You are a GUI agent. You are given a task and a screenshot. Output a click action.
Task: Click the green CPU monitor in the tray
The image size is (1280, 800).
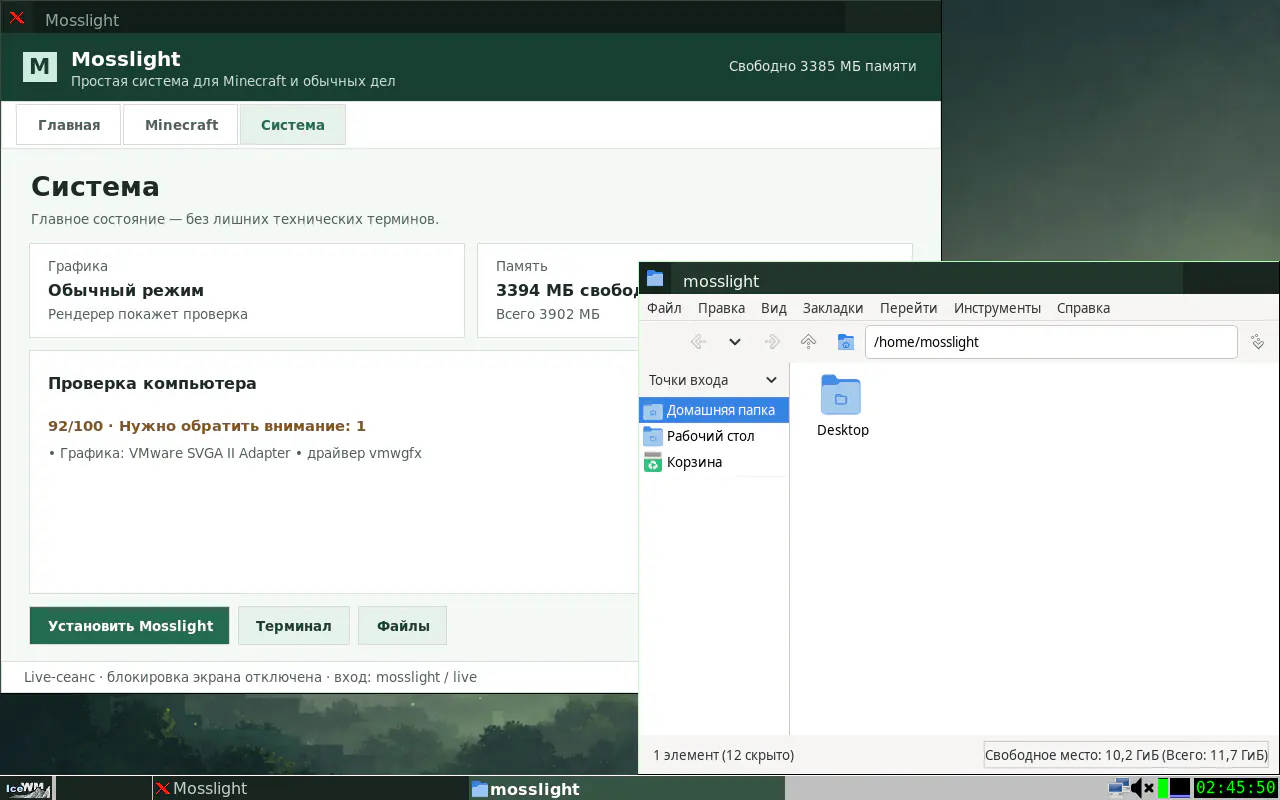tap(1163, 788)
